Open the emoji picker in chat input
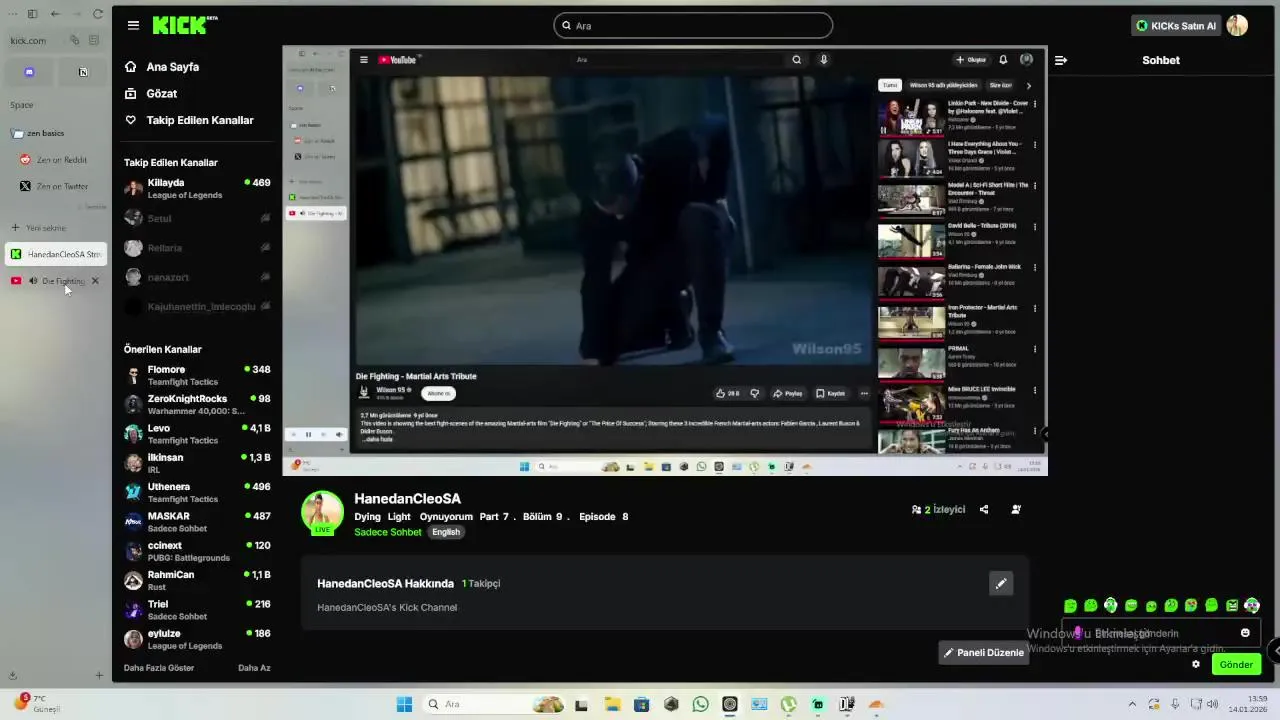 click(1245, 633)
